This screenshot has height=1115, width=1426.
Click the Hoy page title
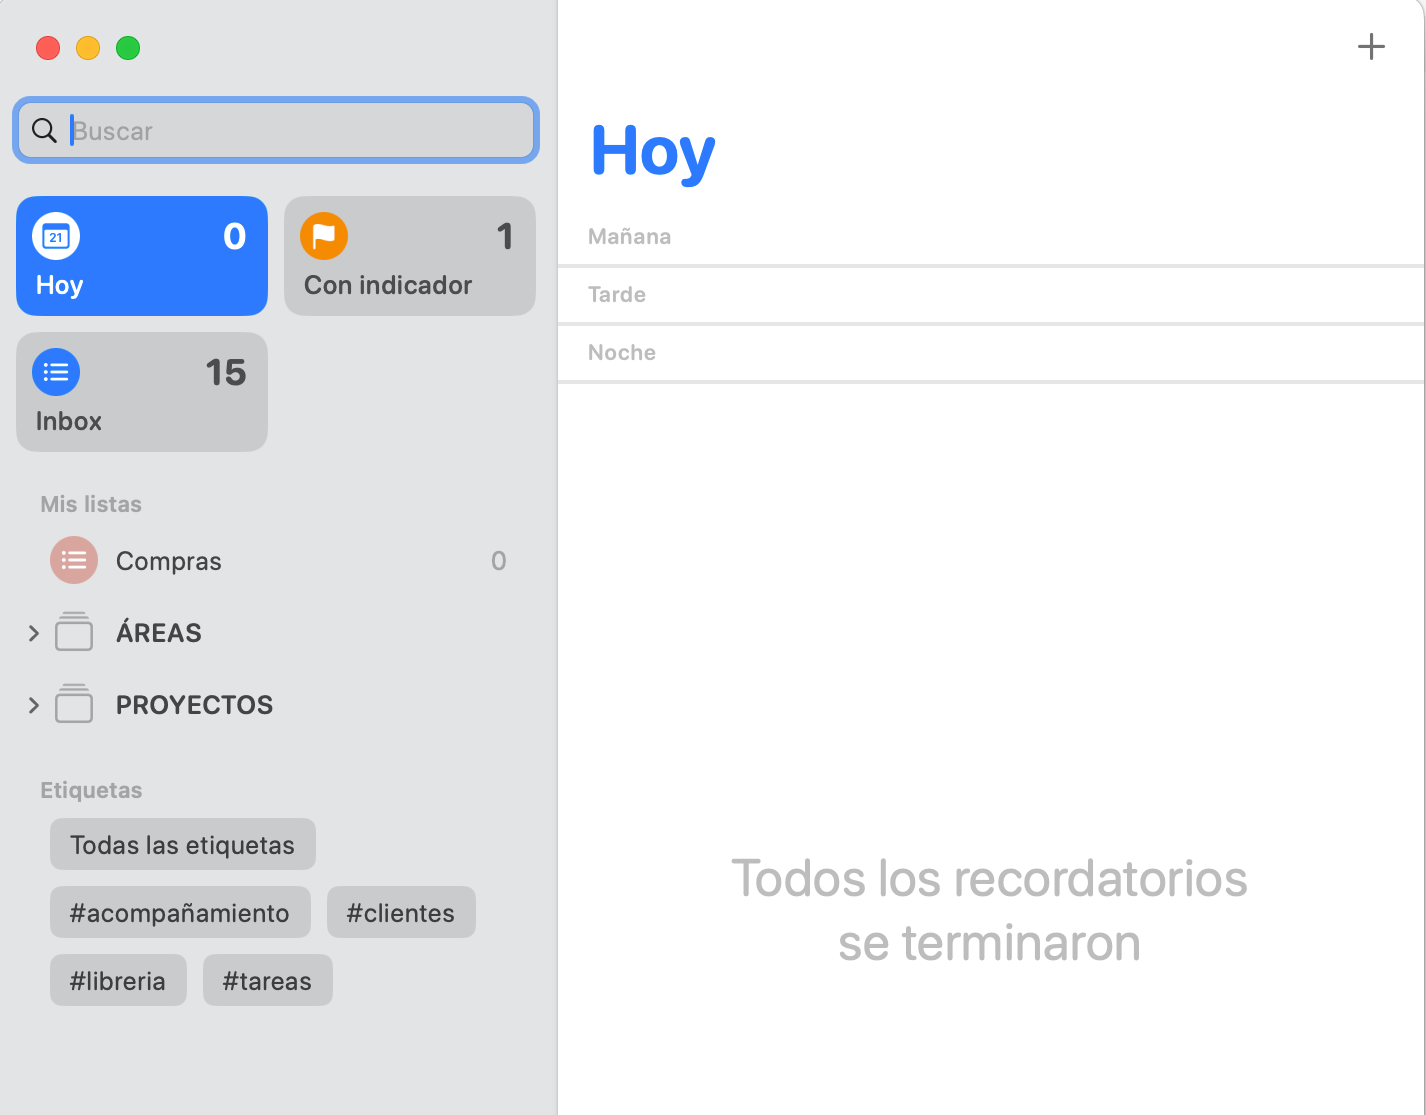pos(653,152)
